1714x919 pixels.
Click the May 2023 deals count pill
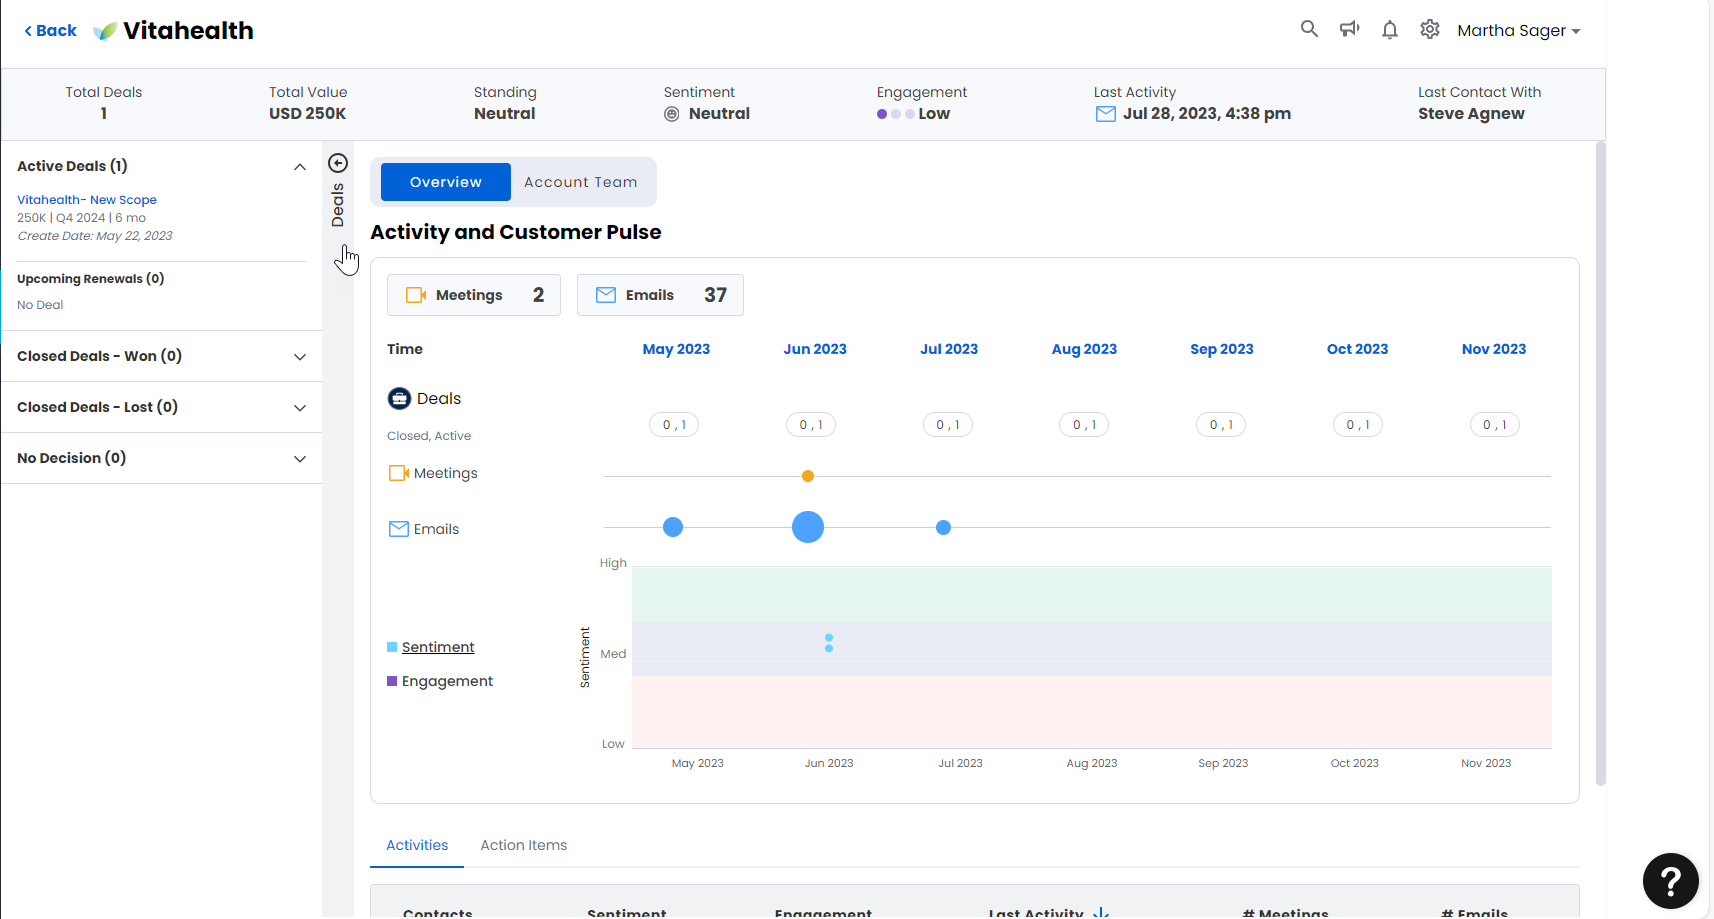(674, 425)
